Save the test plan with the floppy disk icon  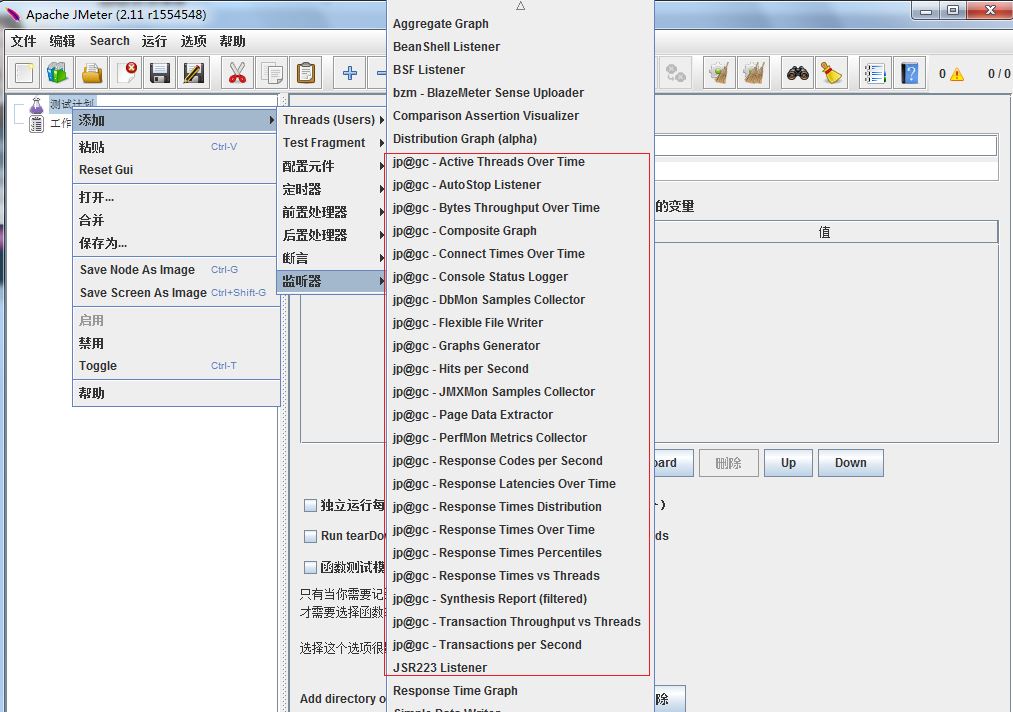(x=160, y=73)
